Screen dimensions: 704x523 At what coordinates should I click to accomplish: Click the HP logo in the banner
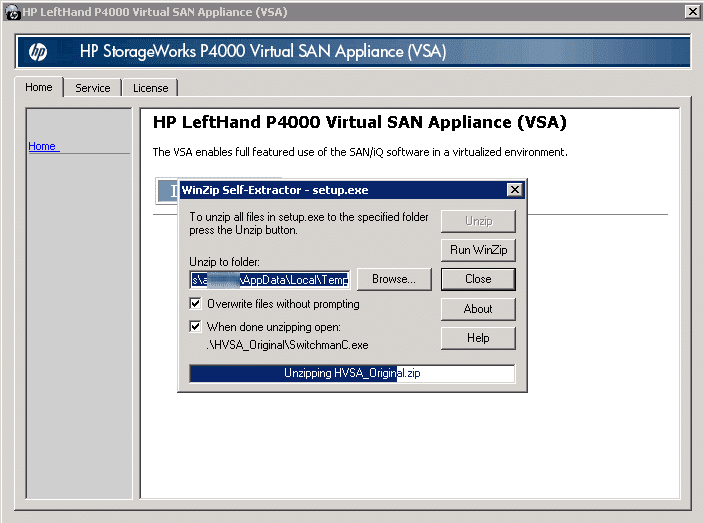click(x=38, y=52)
